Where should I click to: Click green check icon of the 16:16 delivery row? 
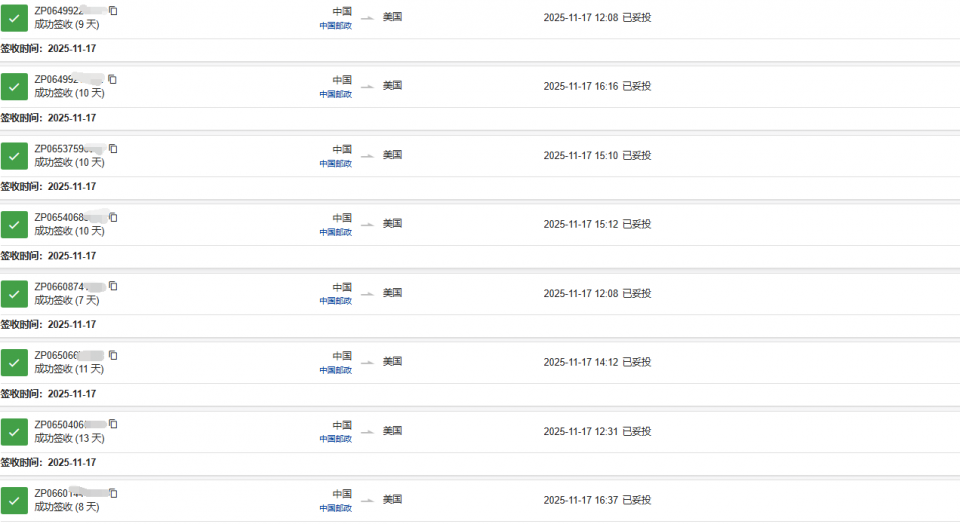[x=14, y=87]
